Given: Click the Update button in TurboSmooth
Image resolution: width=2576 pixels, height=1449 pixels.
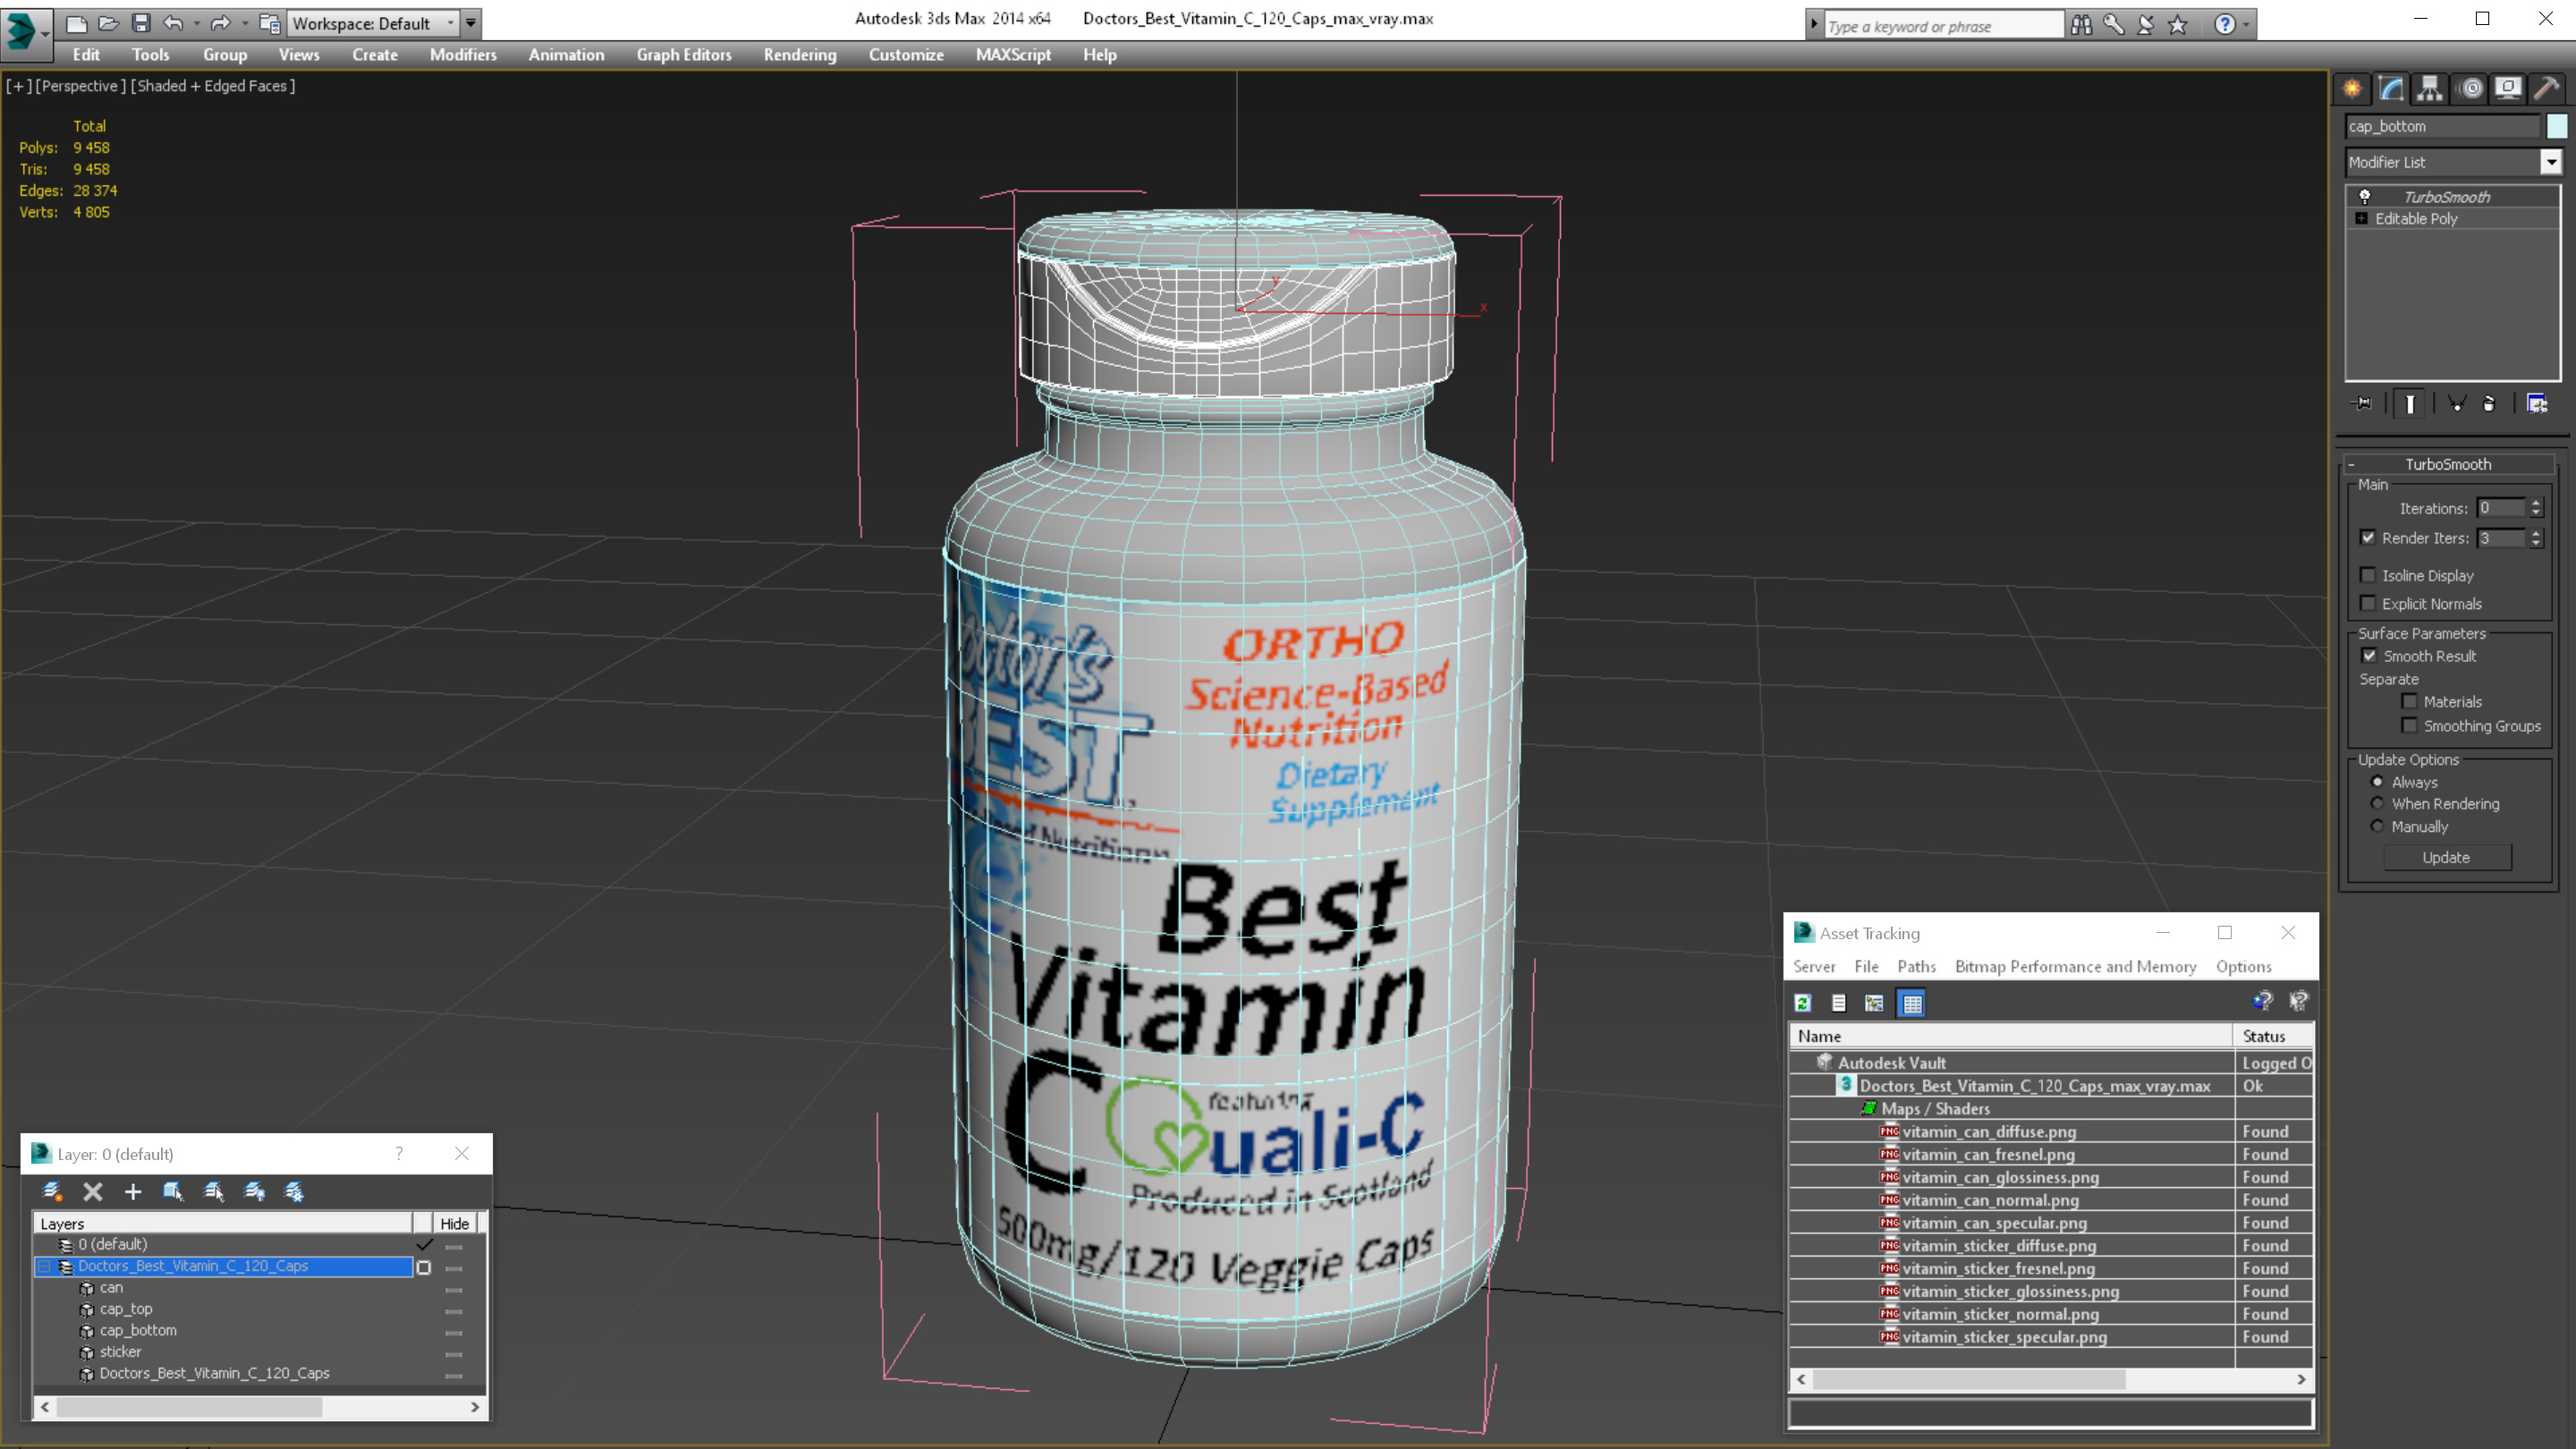Looking at the screenshot, I should coord(2446,857).
